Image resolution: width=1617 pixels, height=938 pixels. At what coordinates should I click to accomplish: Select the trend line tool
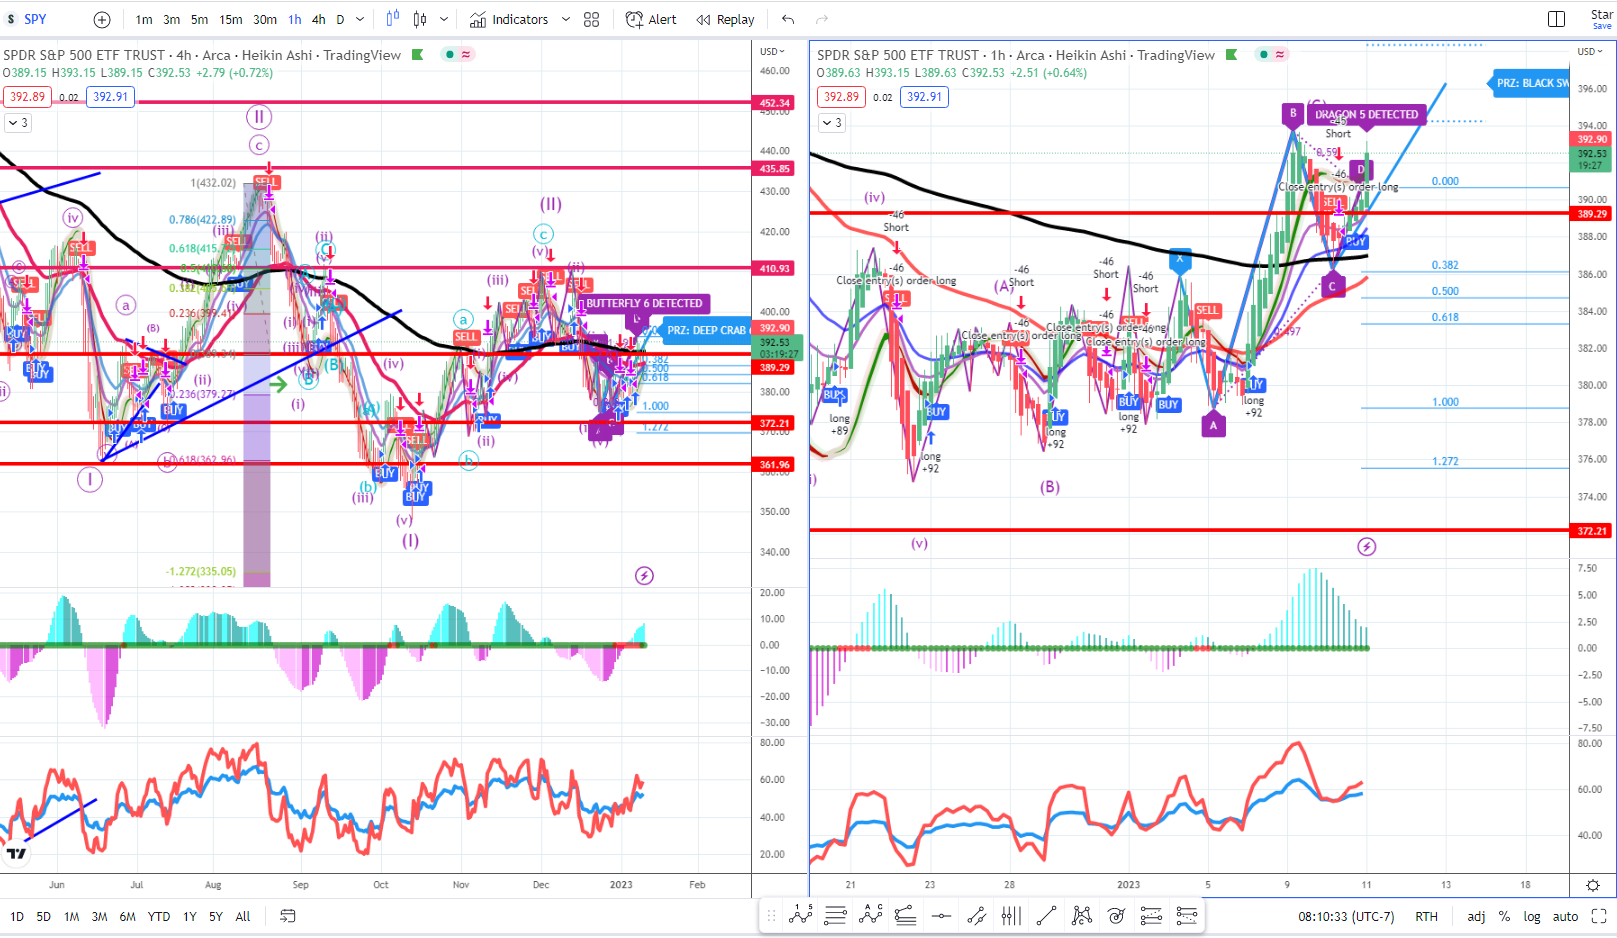1046,915
